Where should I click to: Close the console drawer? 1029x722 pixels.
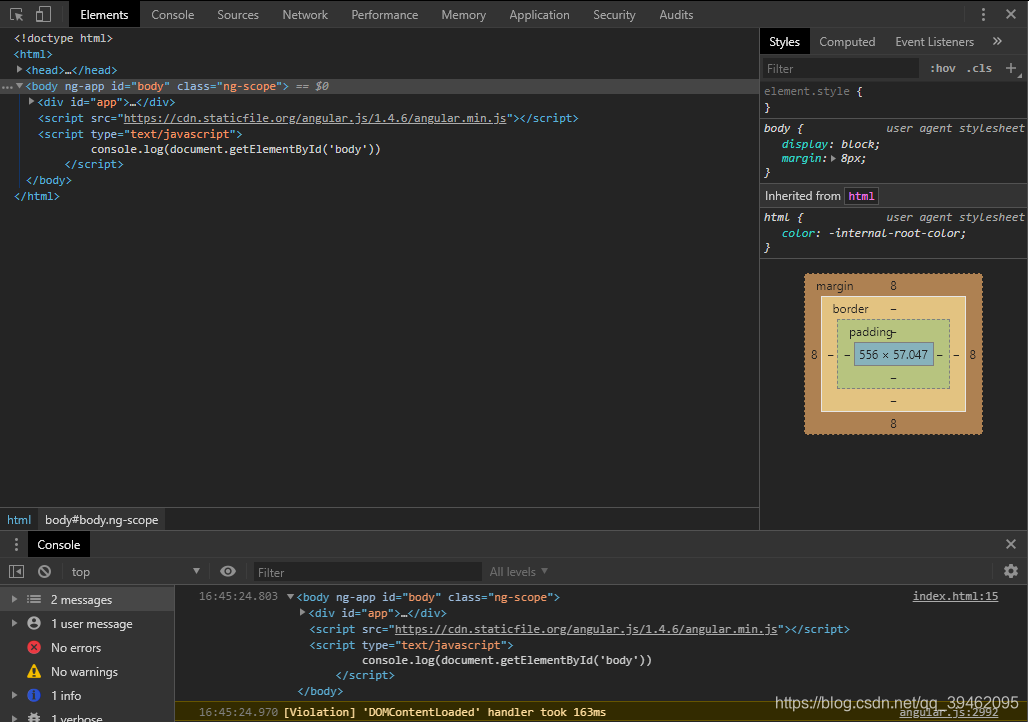coord(1011,544)
